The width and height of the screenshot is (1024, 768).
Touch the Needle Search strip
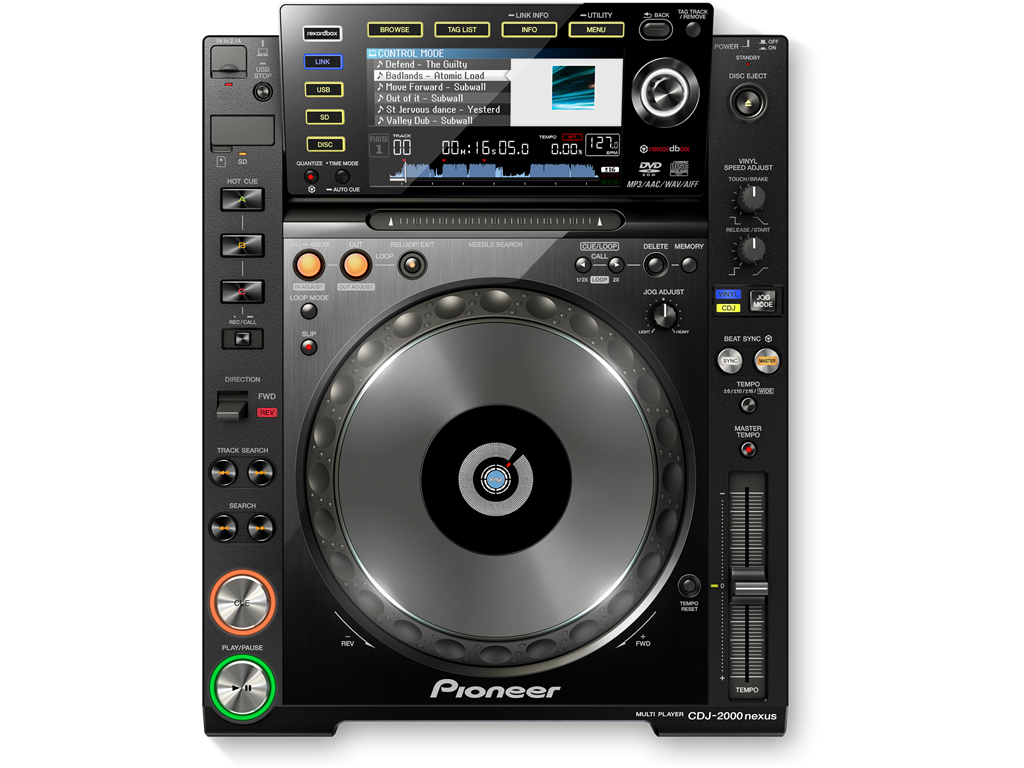click(495, 220)
